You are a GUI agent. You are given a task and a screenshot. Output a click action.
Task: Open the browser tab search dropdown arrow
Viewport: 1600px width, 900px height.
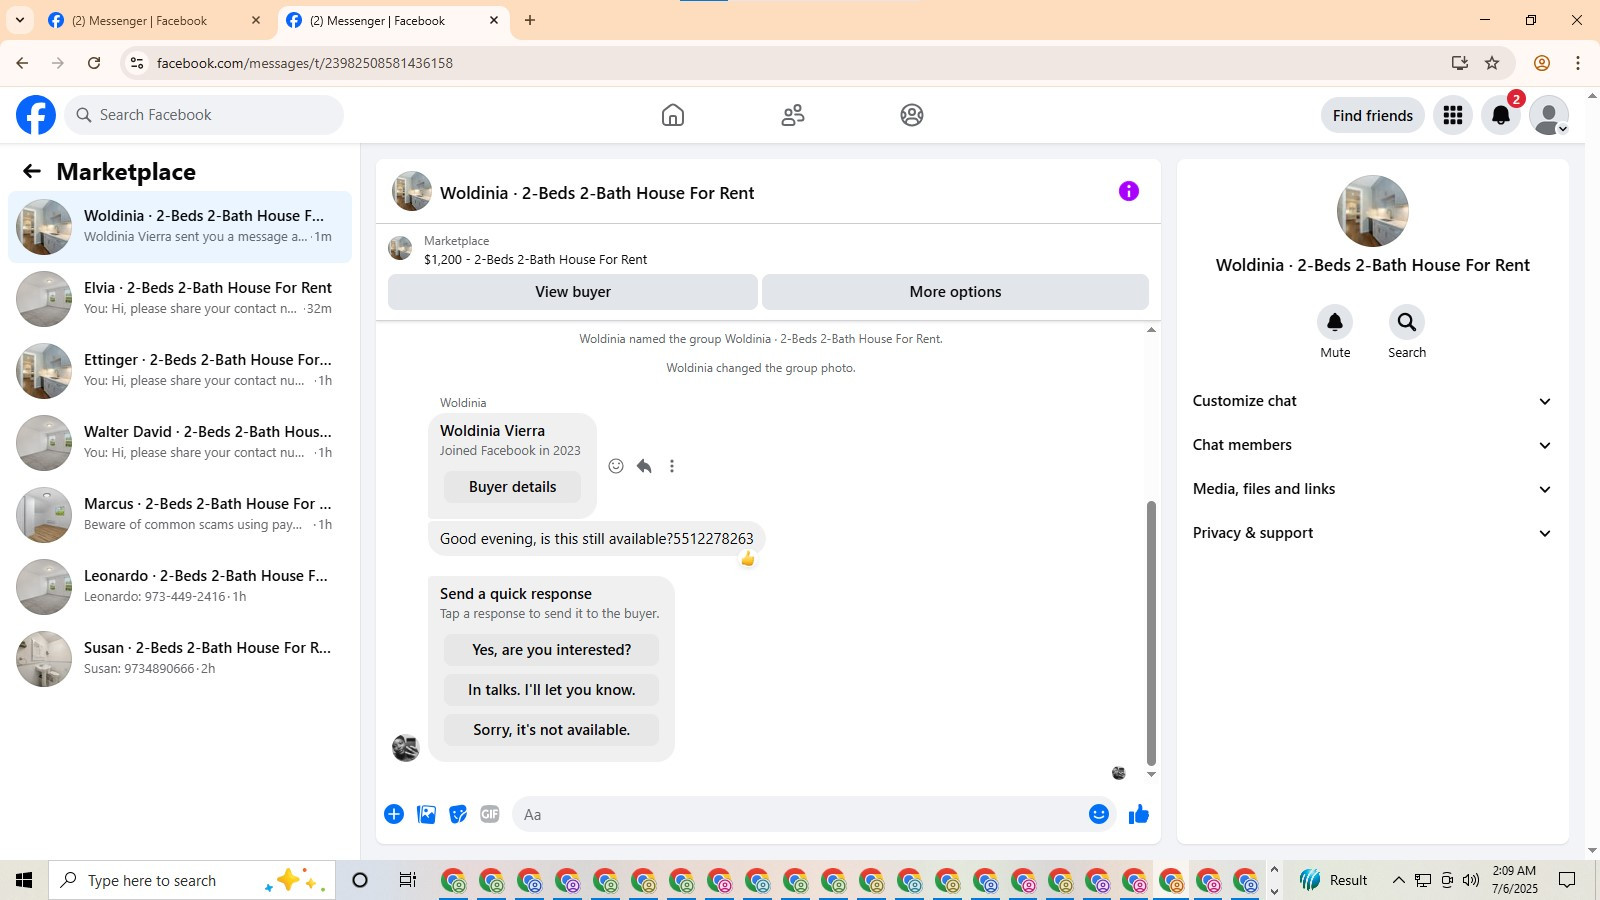pos(19,20)
